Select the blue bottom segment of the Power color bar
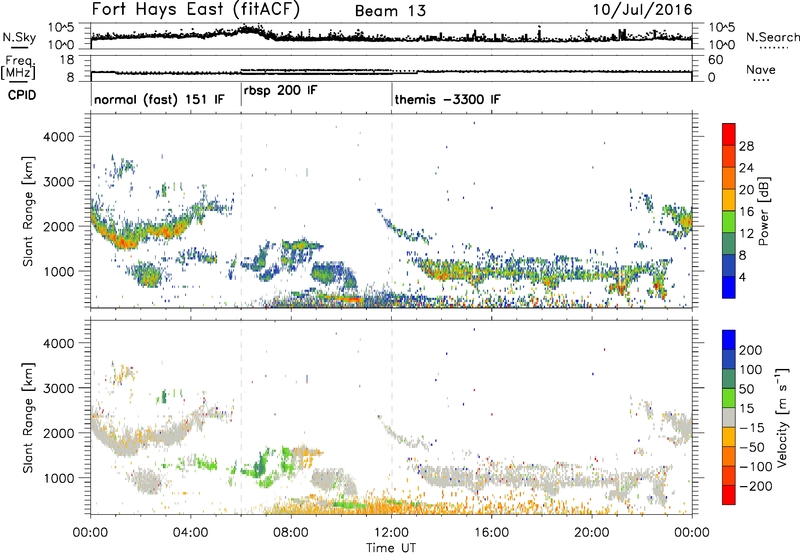Image resolution: width=800 pixels, height=554 pixels. [729, 287]
